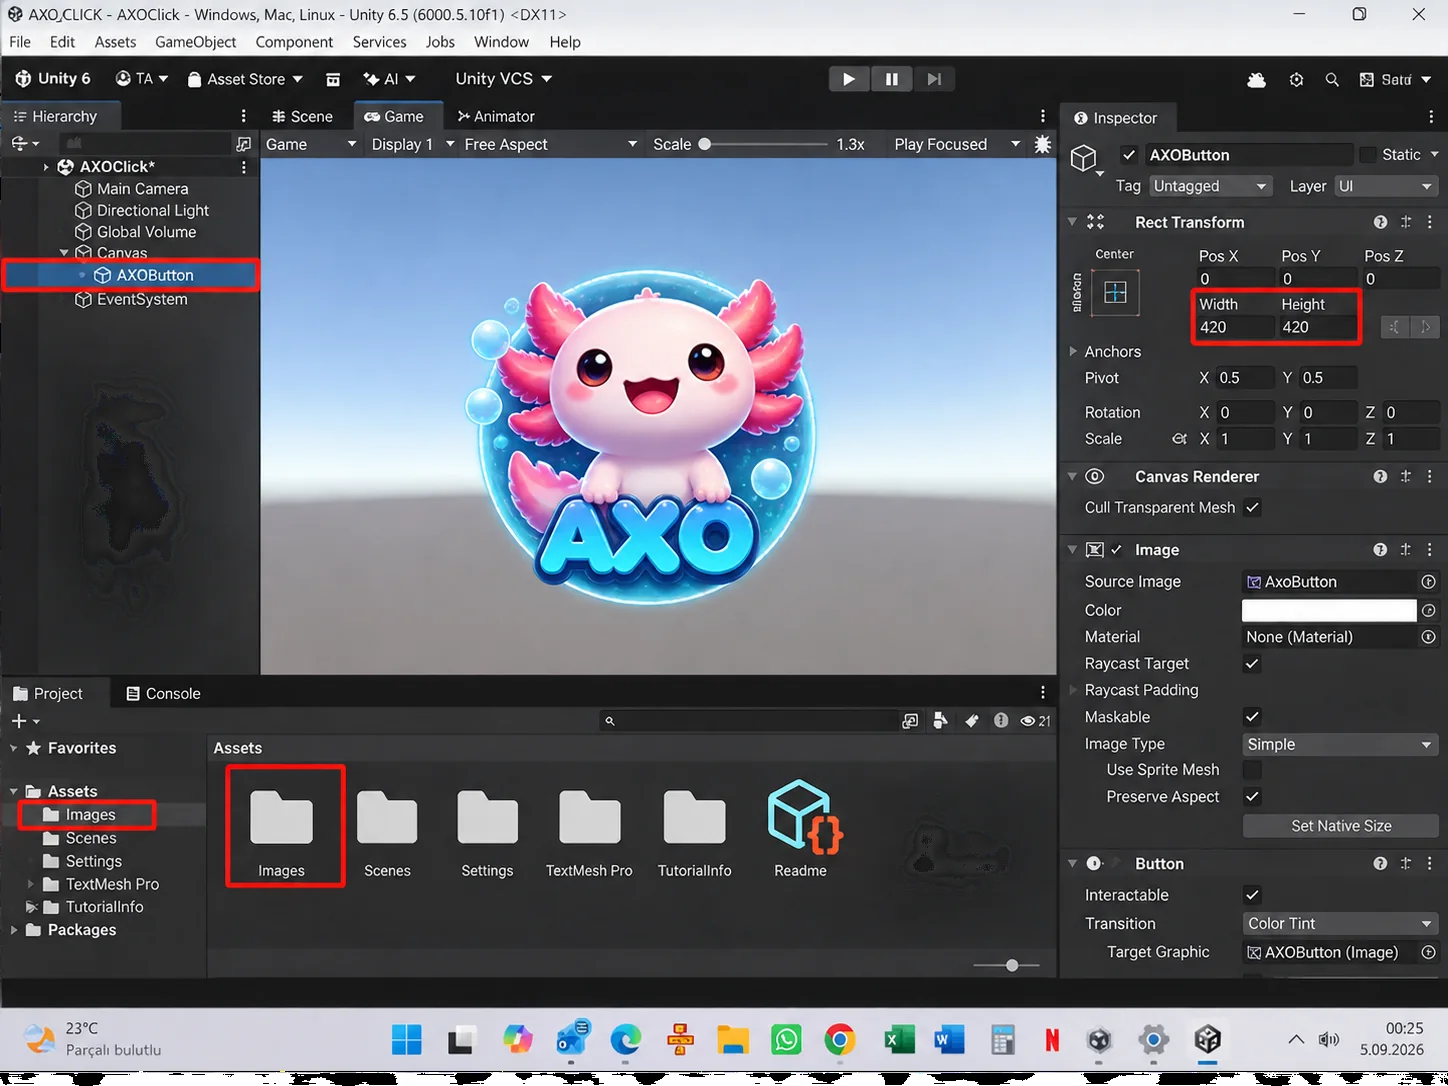Toggle the Preserve Aspect checkbox
This screenshot has width=1448, height=1086.
1252,796
